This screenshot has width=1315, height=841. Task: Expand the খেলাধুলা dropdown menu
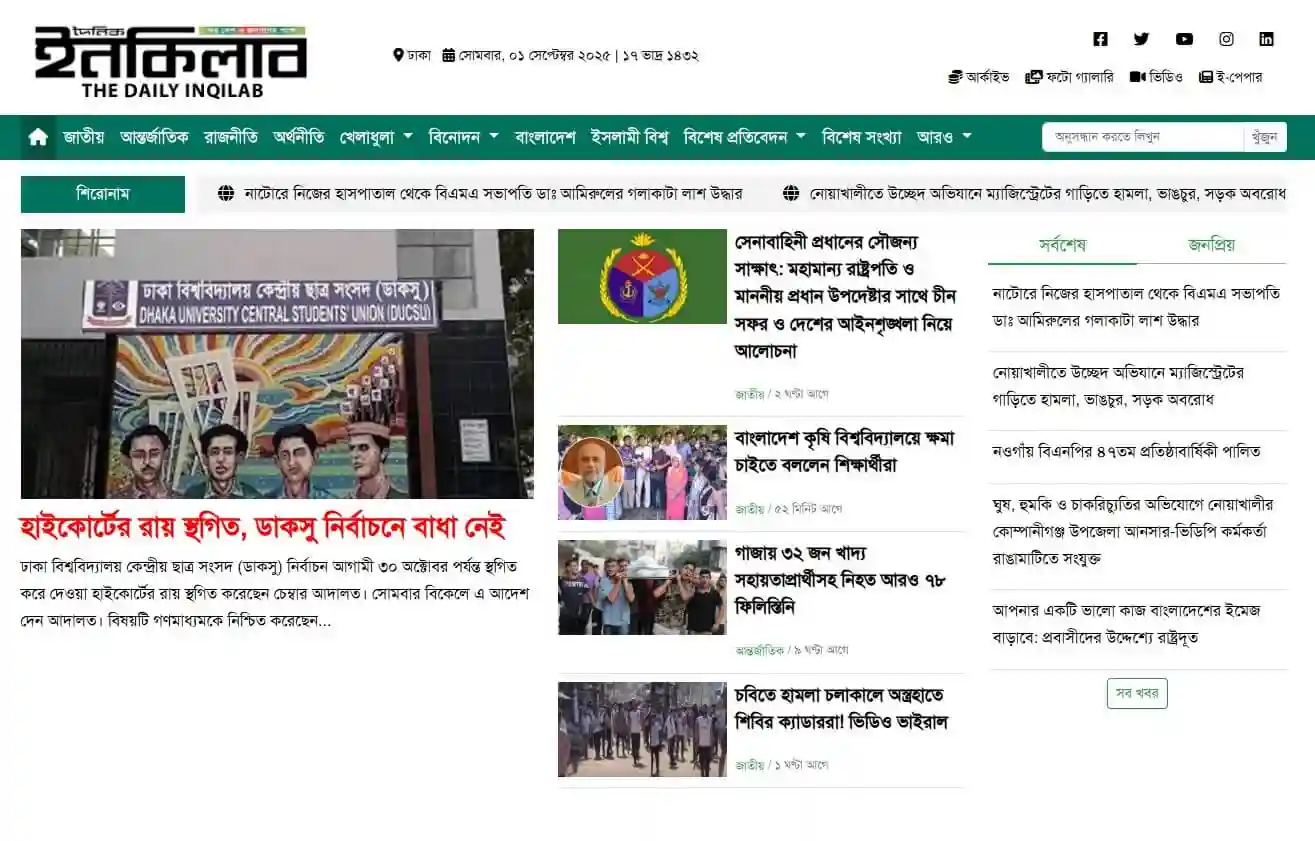tap(375, 137)
